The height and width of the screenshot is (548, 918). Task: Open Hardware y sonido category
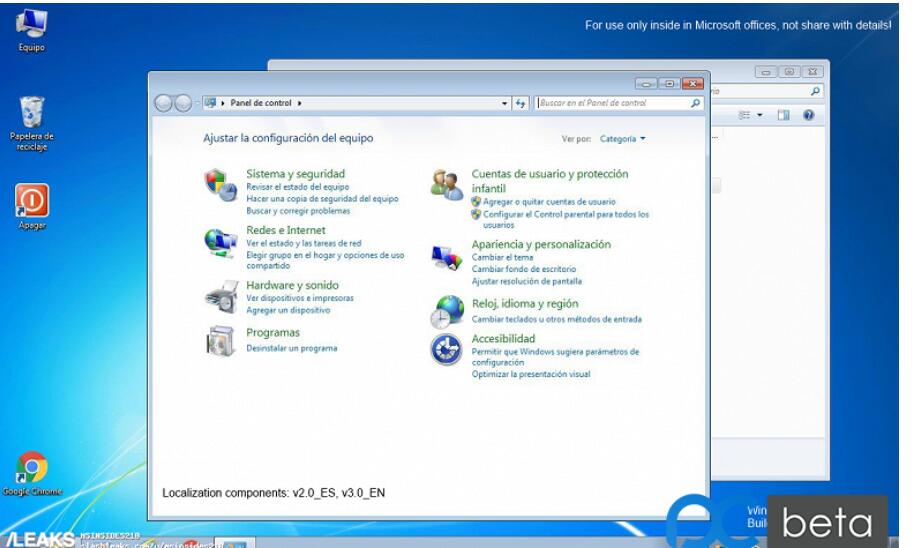[x=292, y=285]
